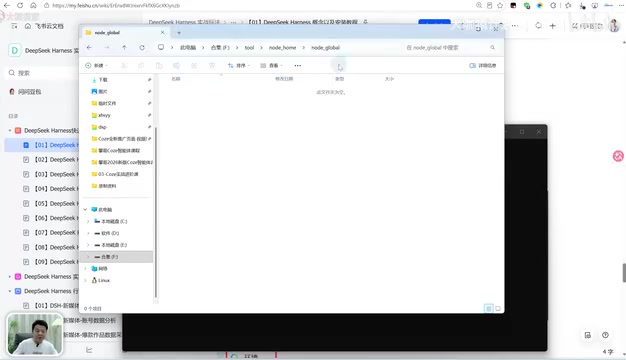Expand the Network node in navigation pane
This screenshot has height=360, width=626.
(x=85, y=269)
